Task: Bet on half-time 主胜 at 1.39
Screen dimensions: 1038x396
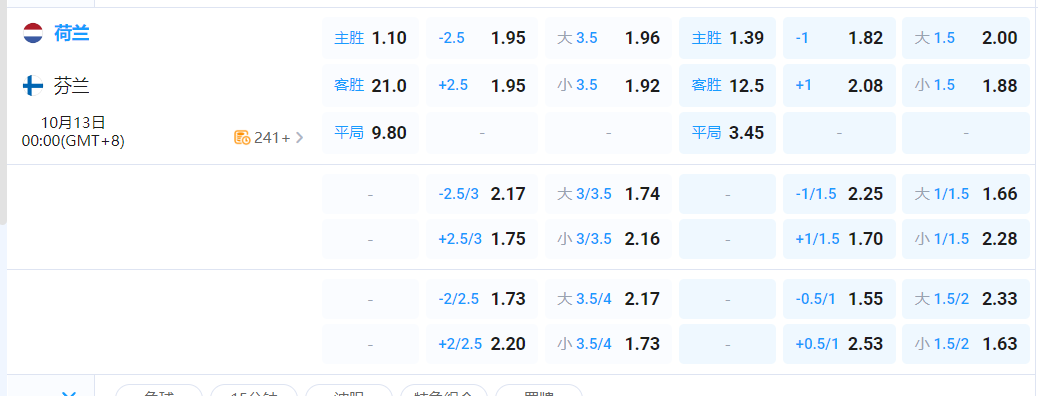Action: 728,38
